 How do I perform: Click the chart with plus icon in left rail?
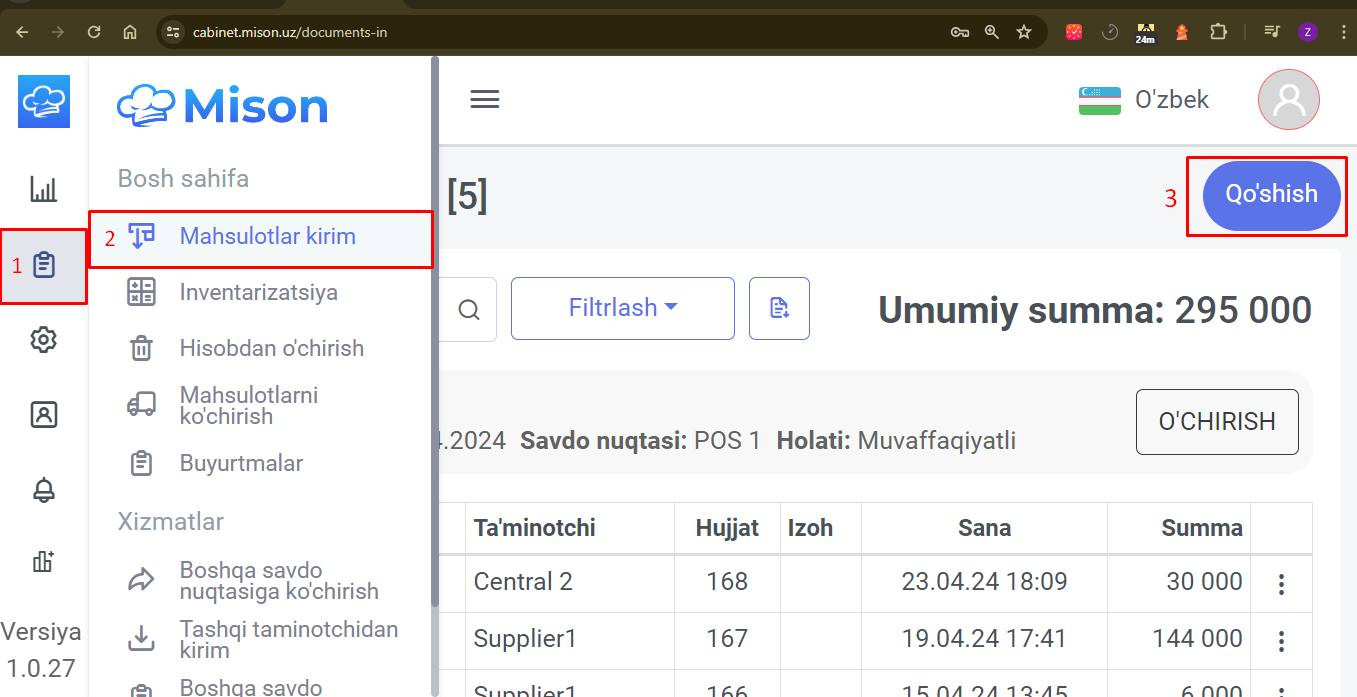click(x=43, y=562)
